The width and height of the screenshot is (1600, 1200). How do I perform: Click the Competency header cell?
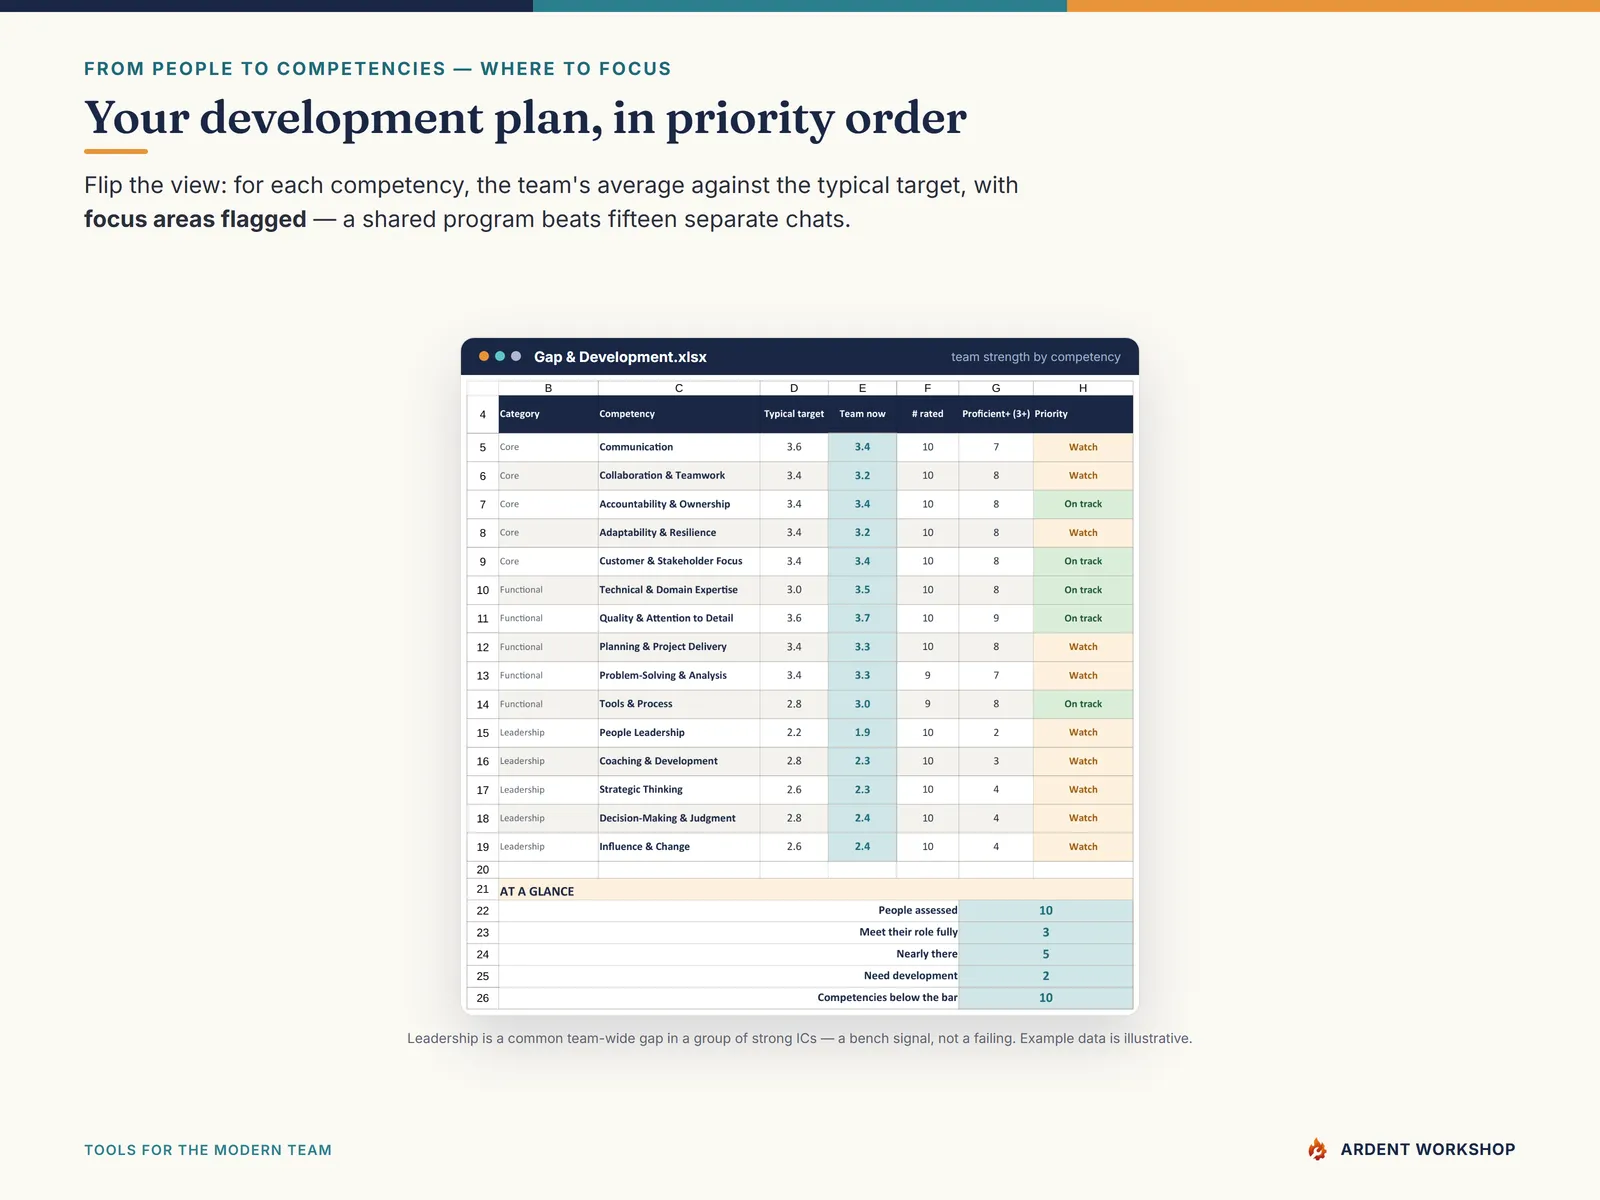(x=679, y=414)
